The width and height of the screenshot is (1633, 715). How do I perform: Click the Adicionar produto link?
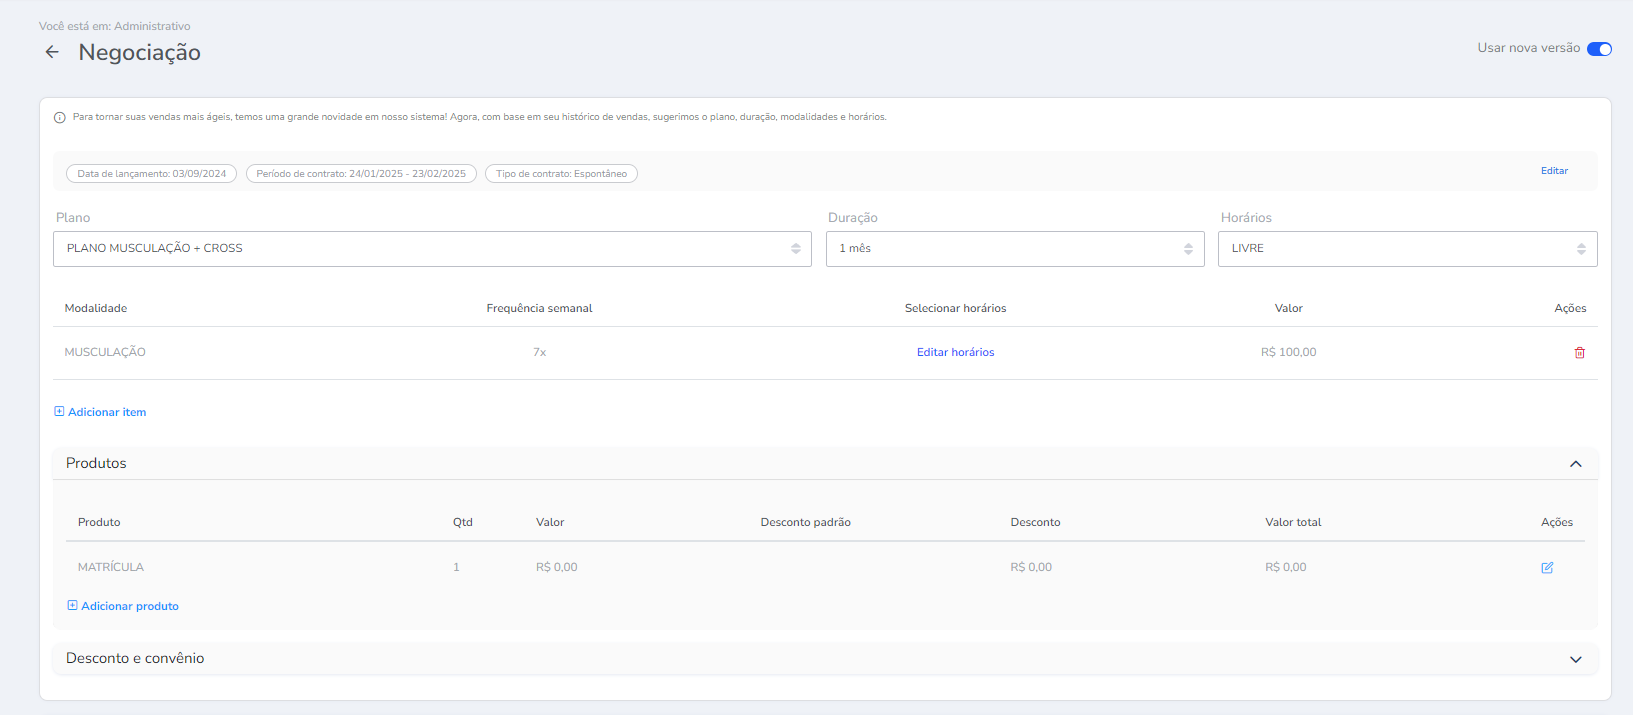(x=130, y=606)
